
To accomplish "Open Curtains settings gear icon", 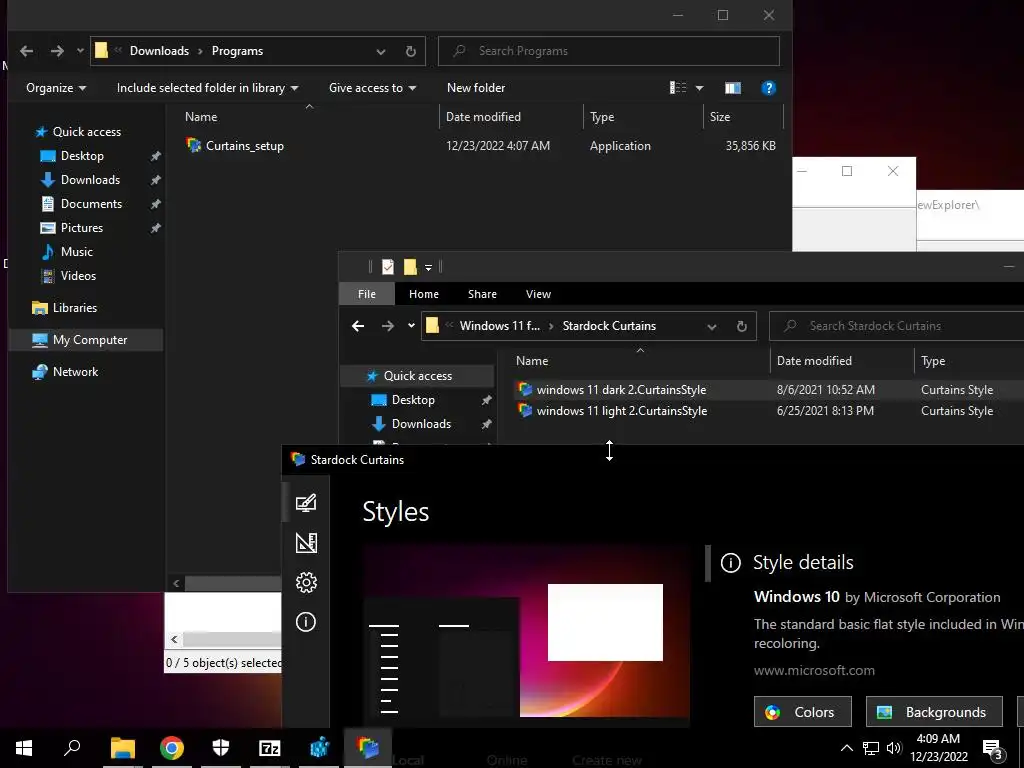I will coord(306,582).
